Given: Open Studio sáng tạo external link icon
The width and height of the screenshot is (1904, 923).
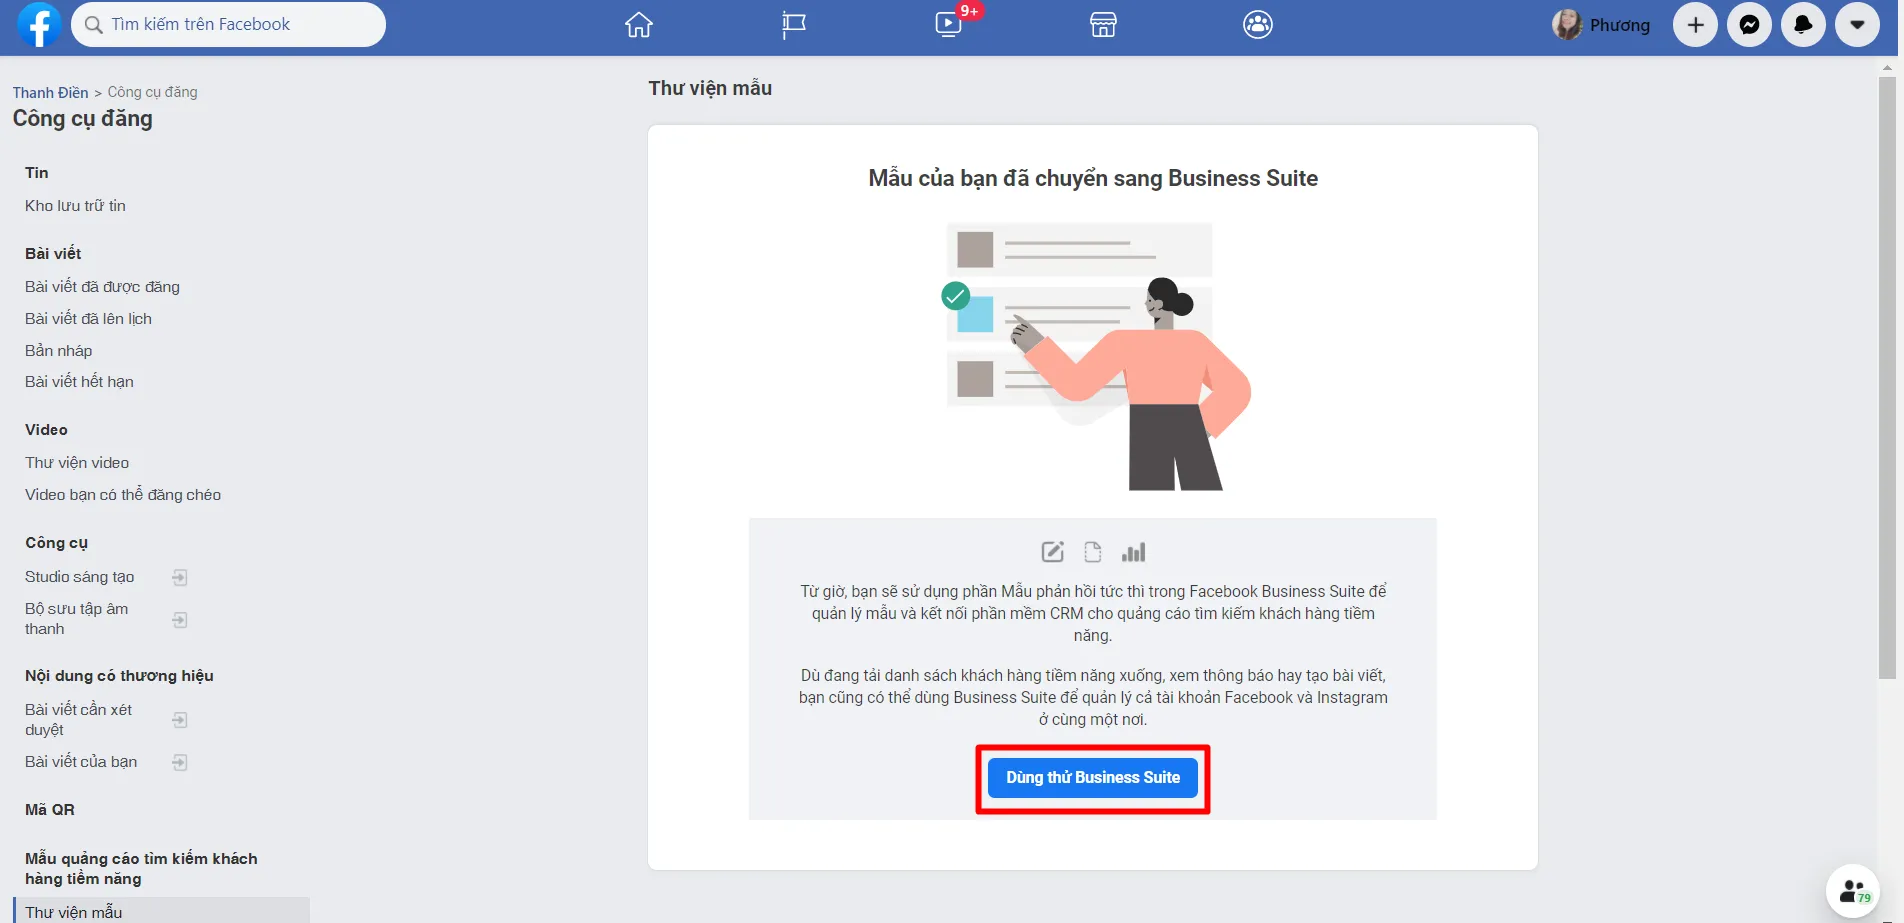Looking at the screenshot, I should pyautogui.click(x=180, y=577).
